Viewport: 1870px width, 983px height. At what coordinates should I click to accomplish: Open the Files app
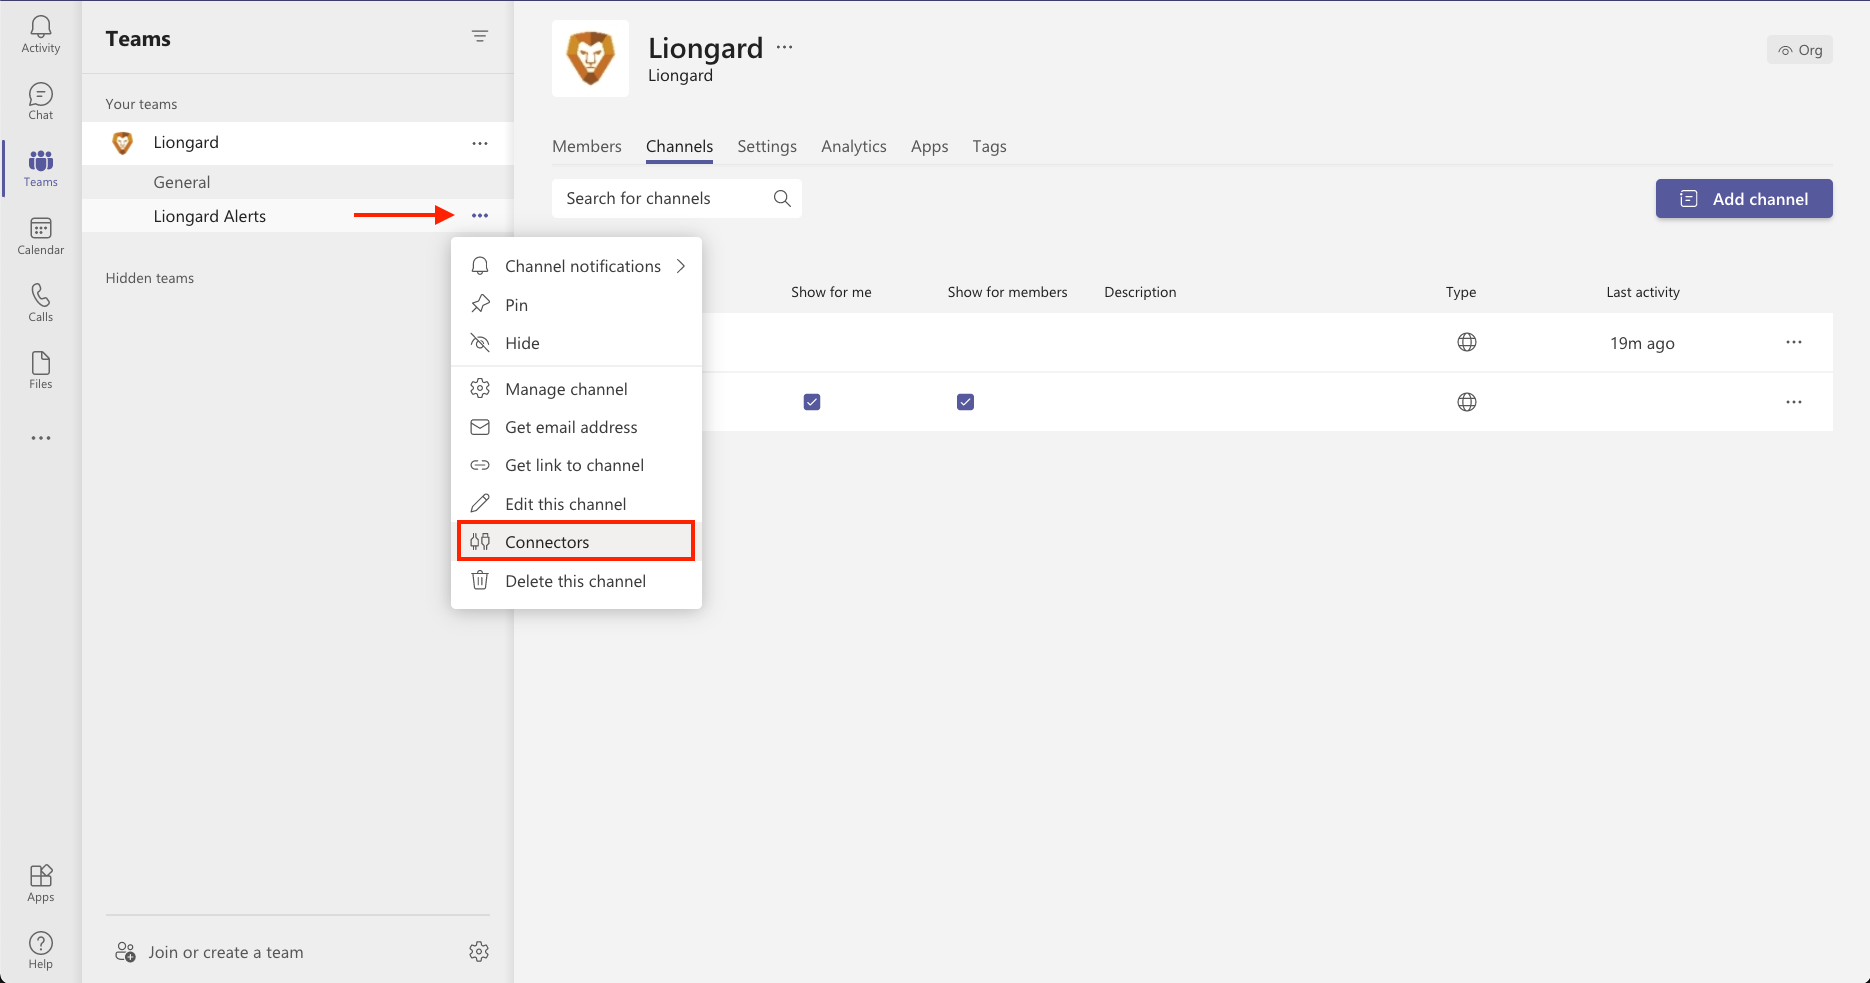tap(41, 370)
